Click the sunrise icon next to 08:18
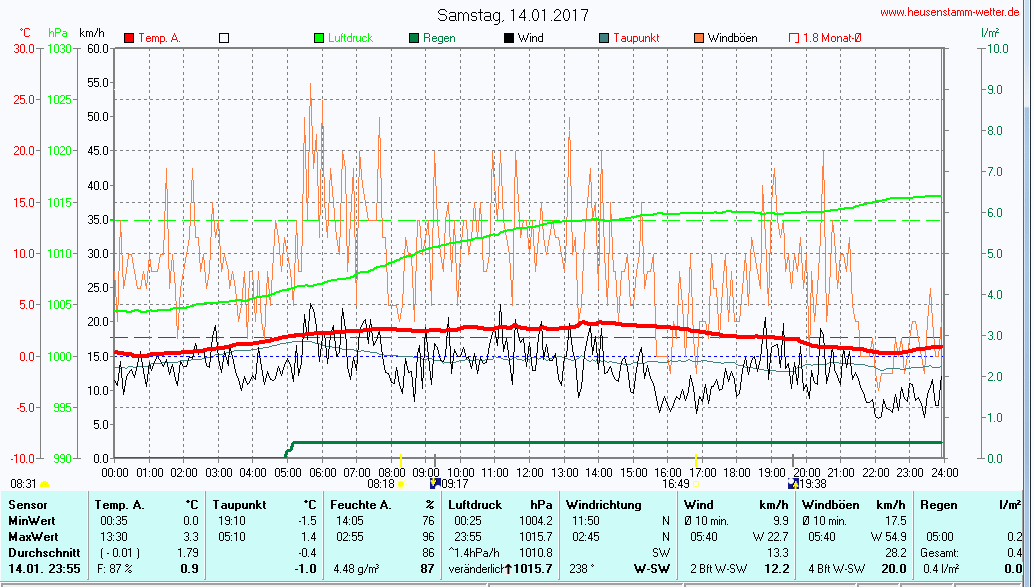This screenshot has width=1034, height=587. point(401,484)
